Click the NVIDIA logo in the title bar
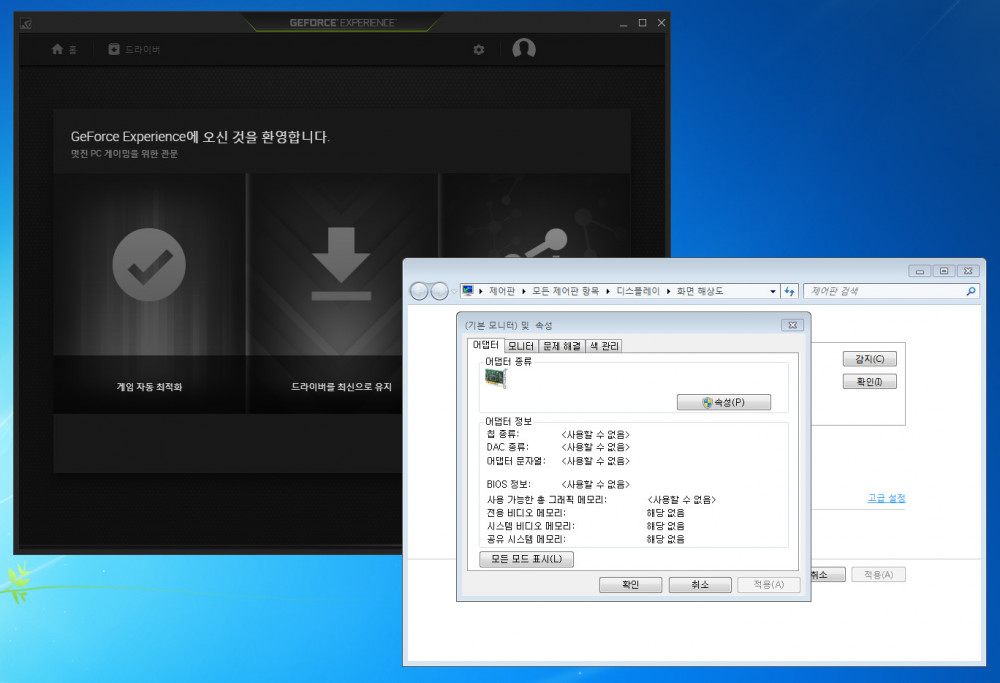The width and height of the screenshot is (1000, 683). coord(25,23)
